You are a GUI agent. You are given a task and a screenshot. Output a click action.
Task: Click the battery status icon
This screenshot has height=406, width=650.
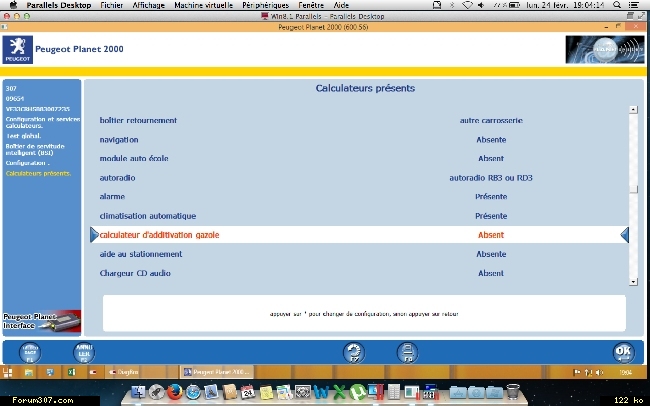(x=514, y=5)
